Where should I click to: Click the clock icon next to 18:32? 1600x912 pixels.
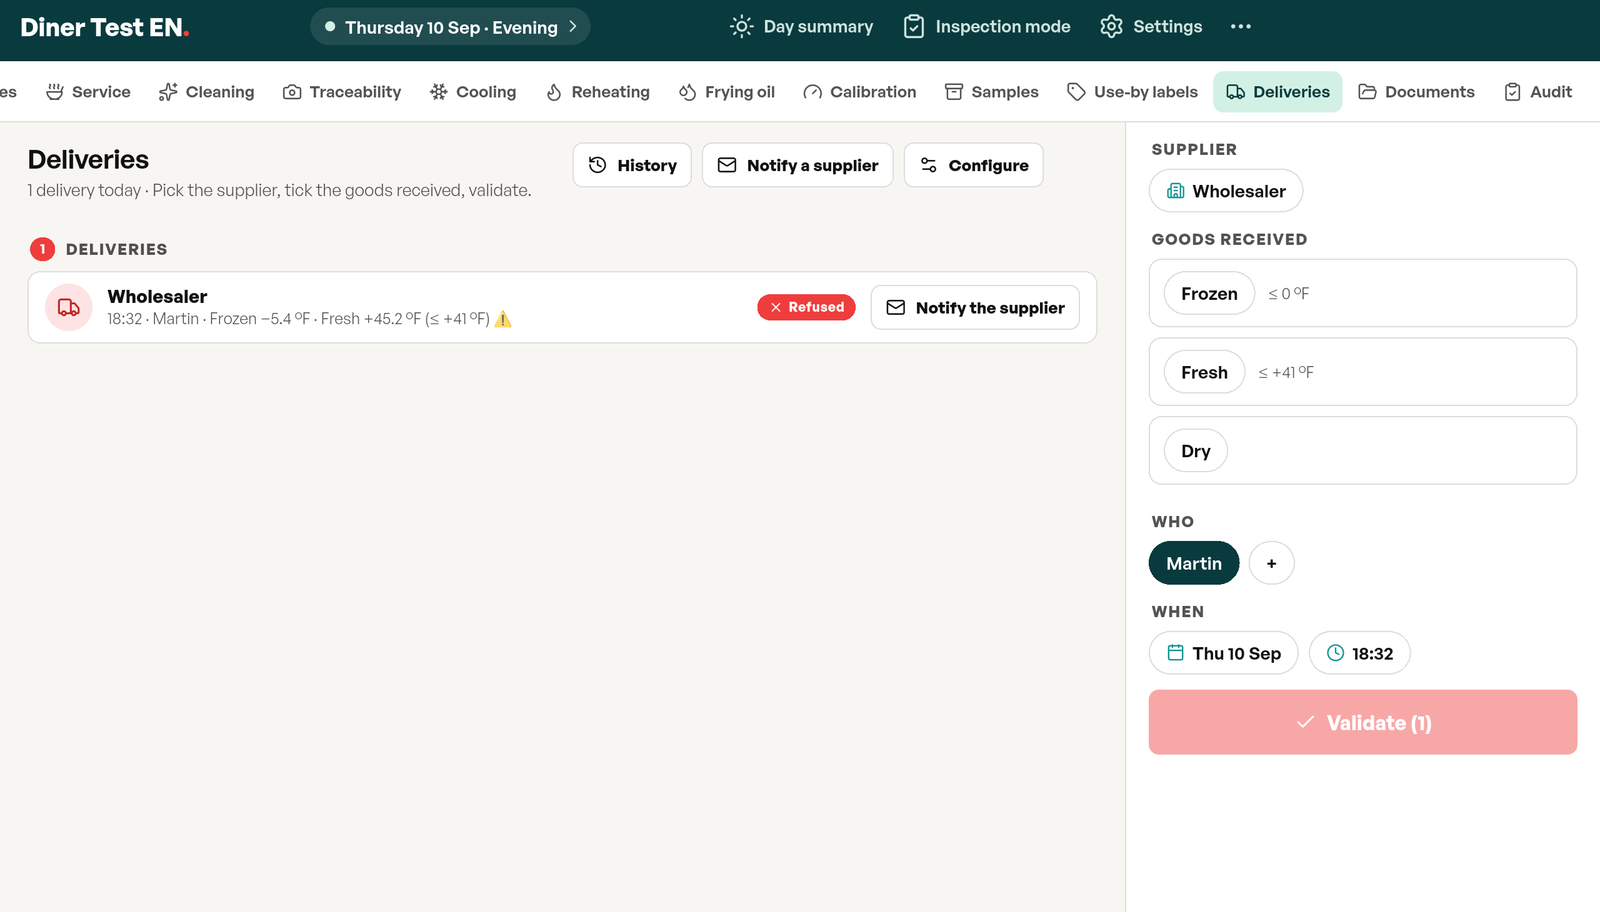coord(1335,653)
